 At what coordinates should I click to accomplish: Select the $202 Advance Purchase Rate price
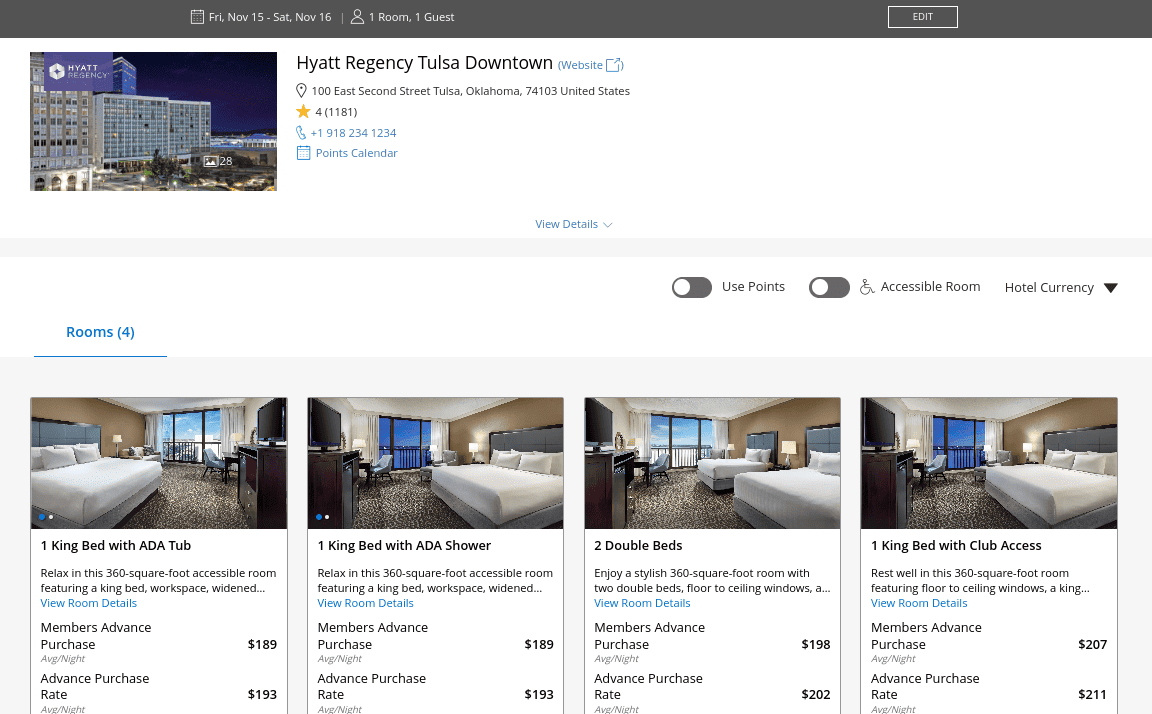(x=816, y=694)
